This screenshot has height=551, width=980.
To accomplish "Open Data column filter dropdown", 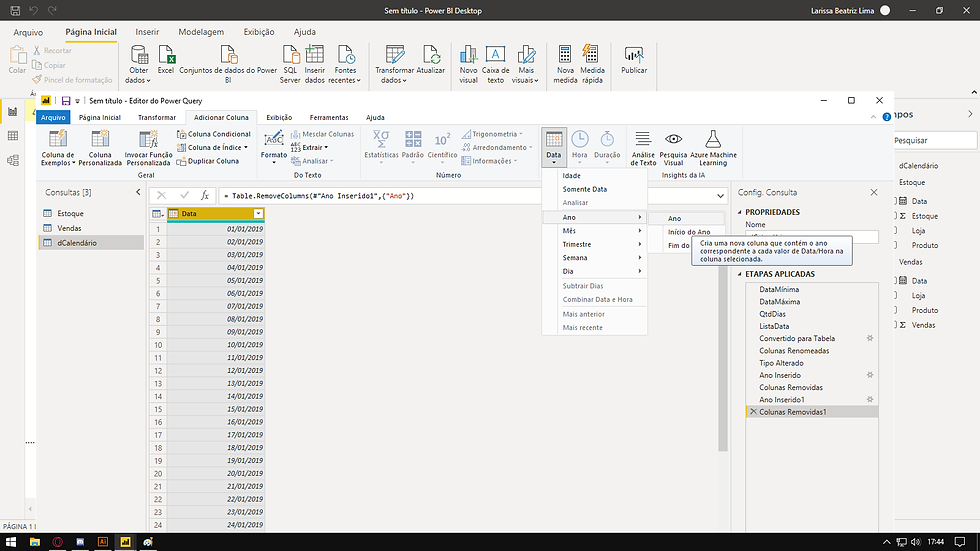I will pos(258,214).
